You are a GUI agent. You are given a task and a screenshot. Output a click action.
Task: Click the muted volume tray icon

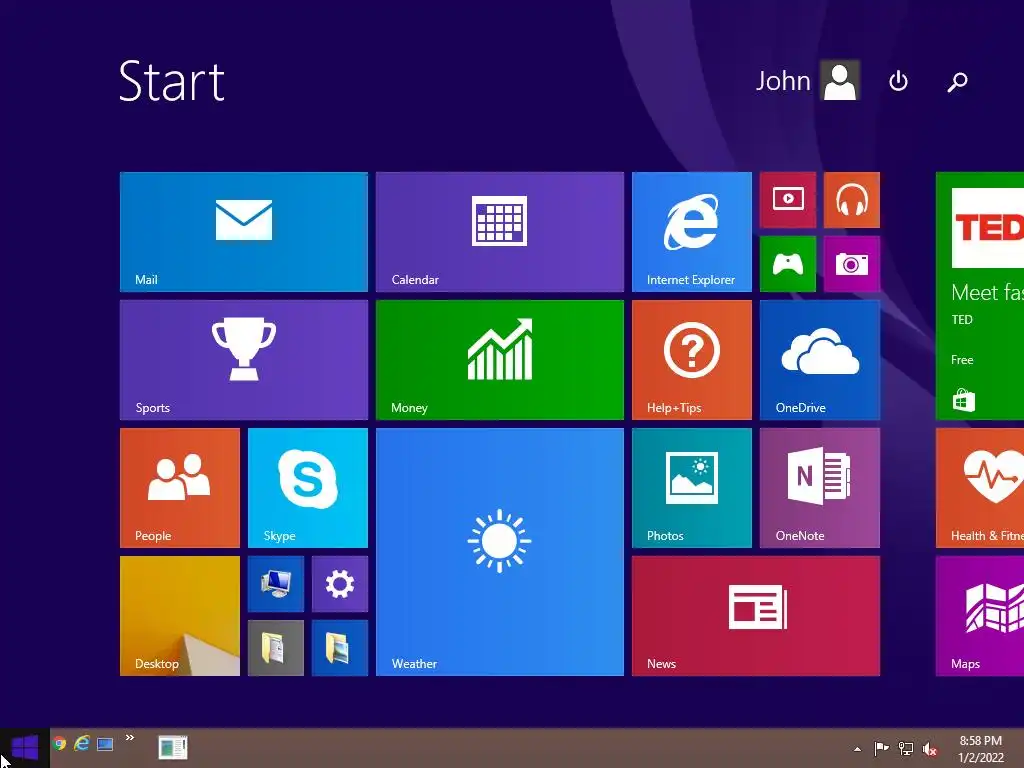[930, 749]
